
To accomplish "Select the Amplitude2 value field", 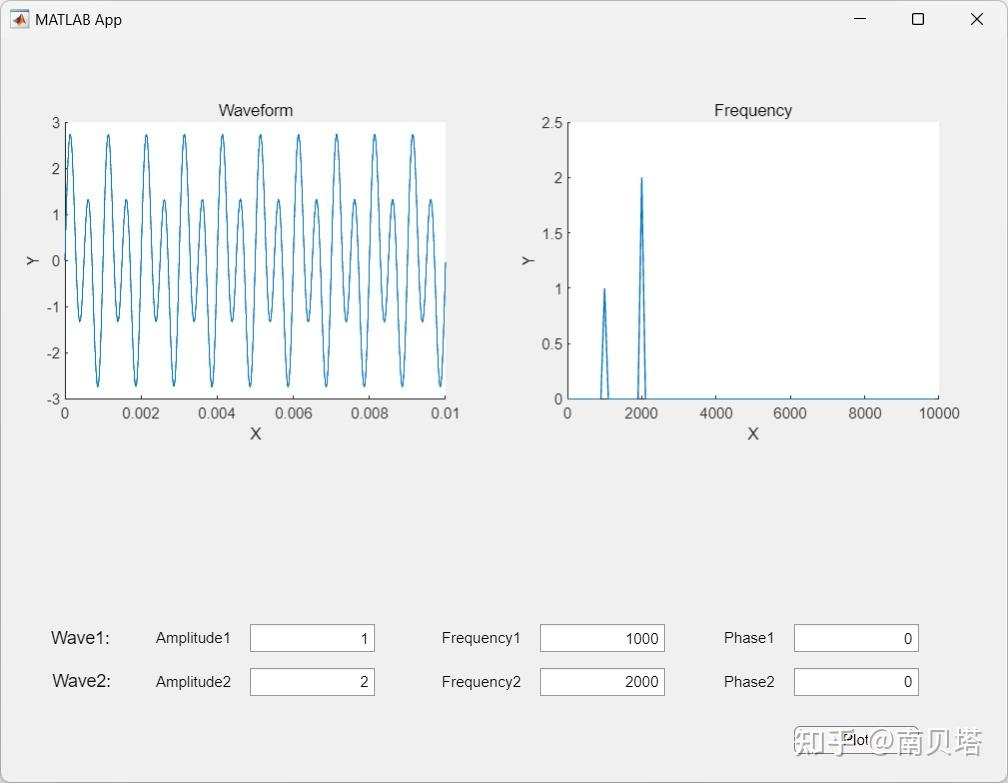I will (x=312, y=682).
